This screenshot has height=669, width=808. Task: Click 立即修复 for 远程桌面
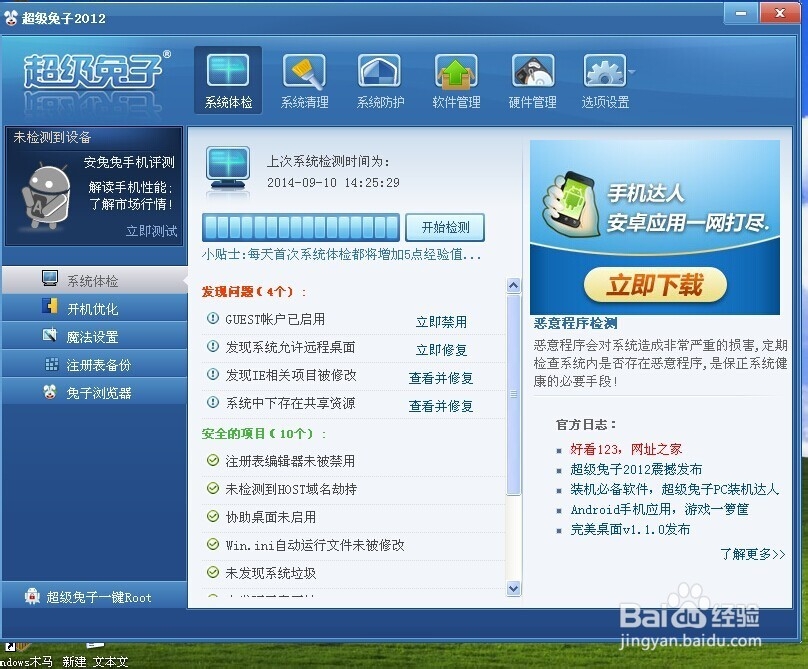point(441,350)
